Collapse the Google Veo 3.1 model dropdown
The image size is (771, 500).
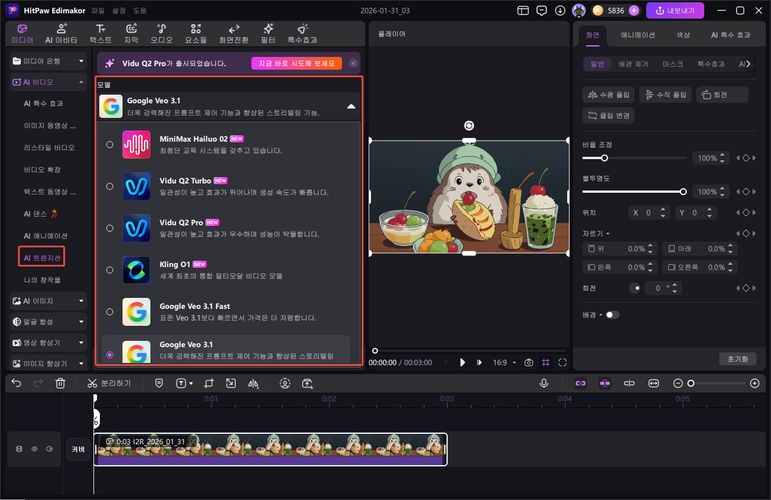pyautogui.click(x=351, y=106)
